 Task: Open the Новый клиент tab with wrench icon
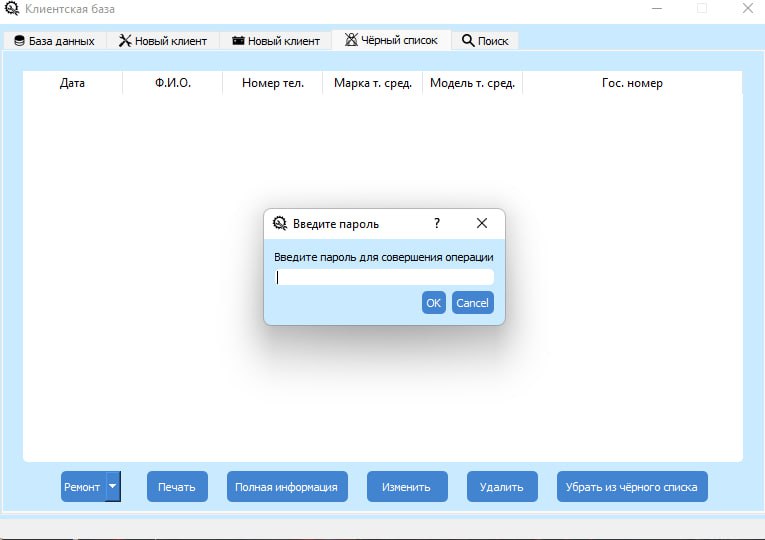(163, 40)
